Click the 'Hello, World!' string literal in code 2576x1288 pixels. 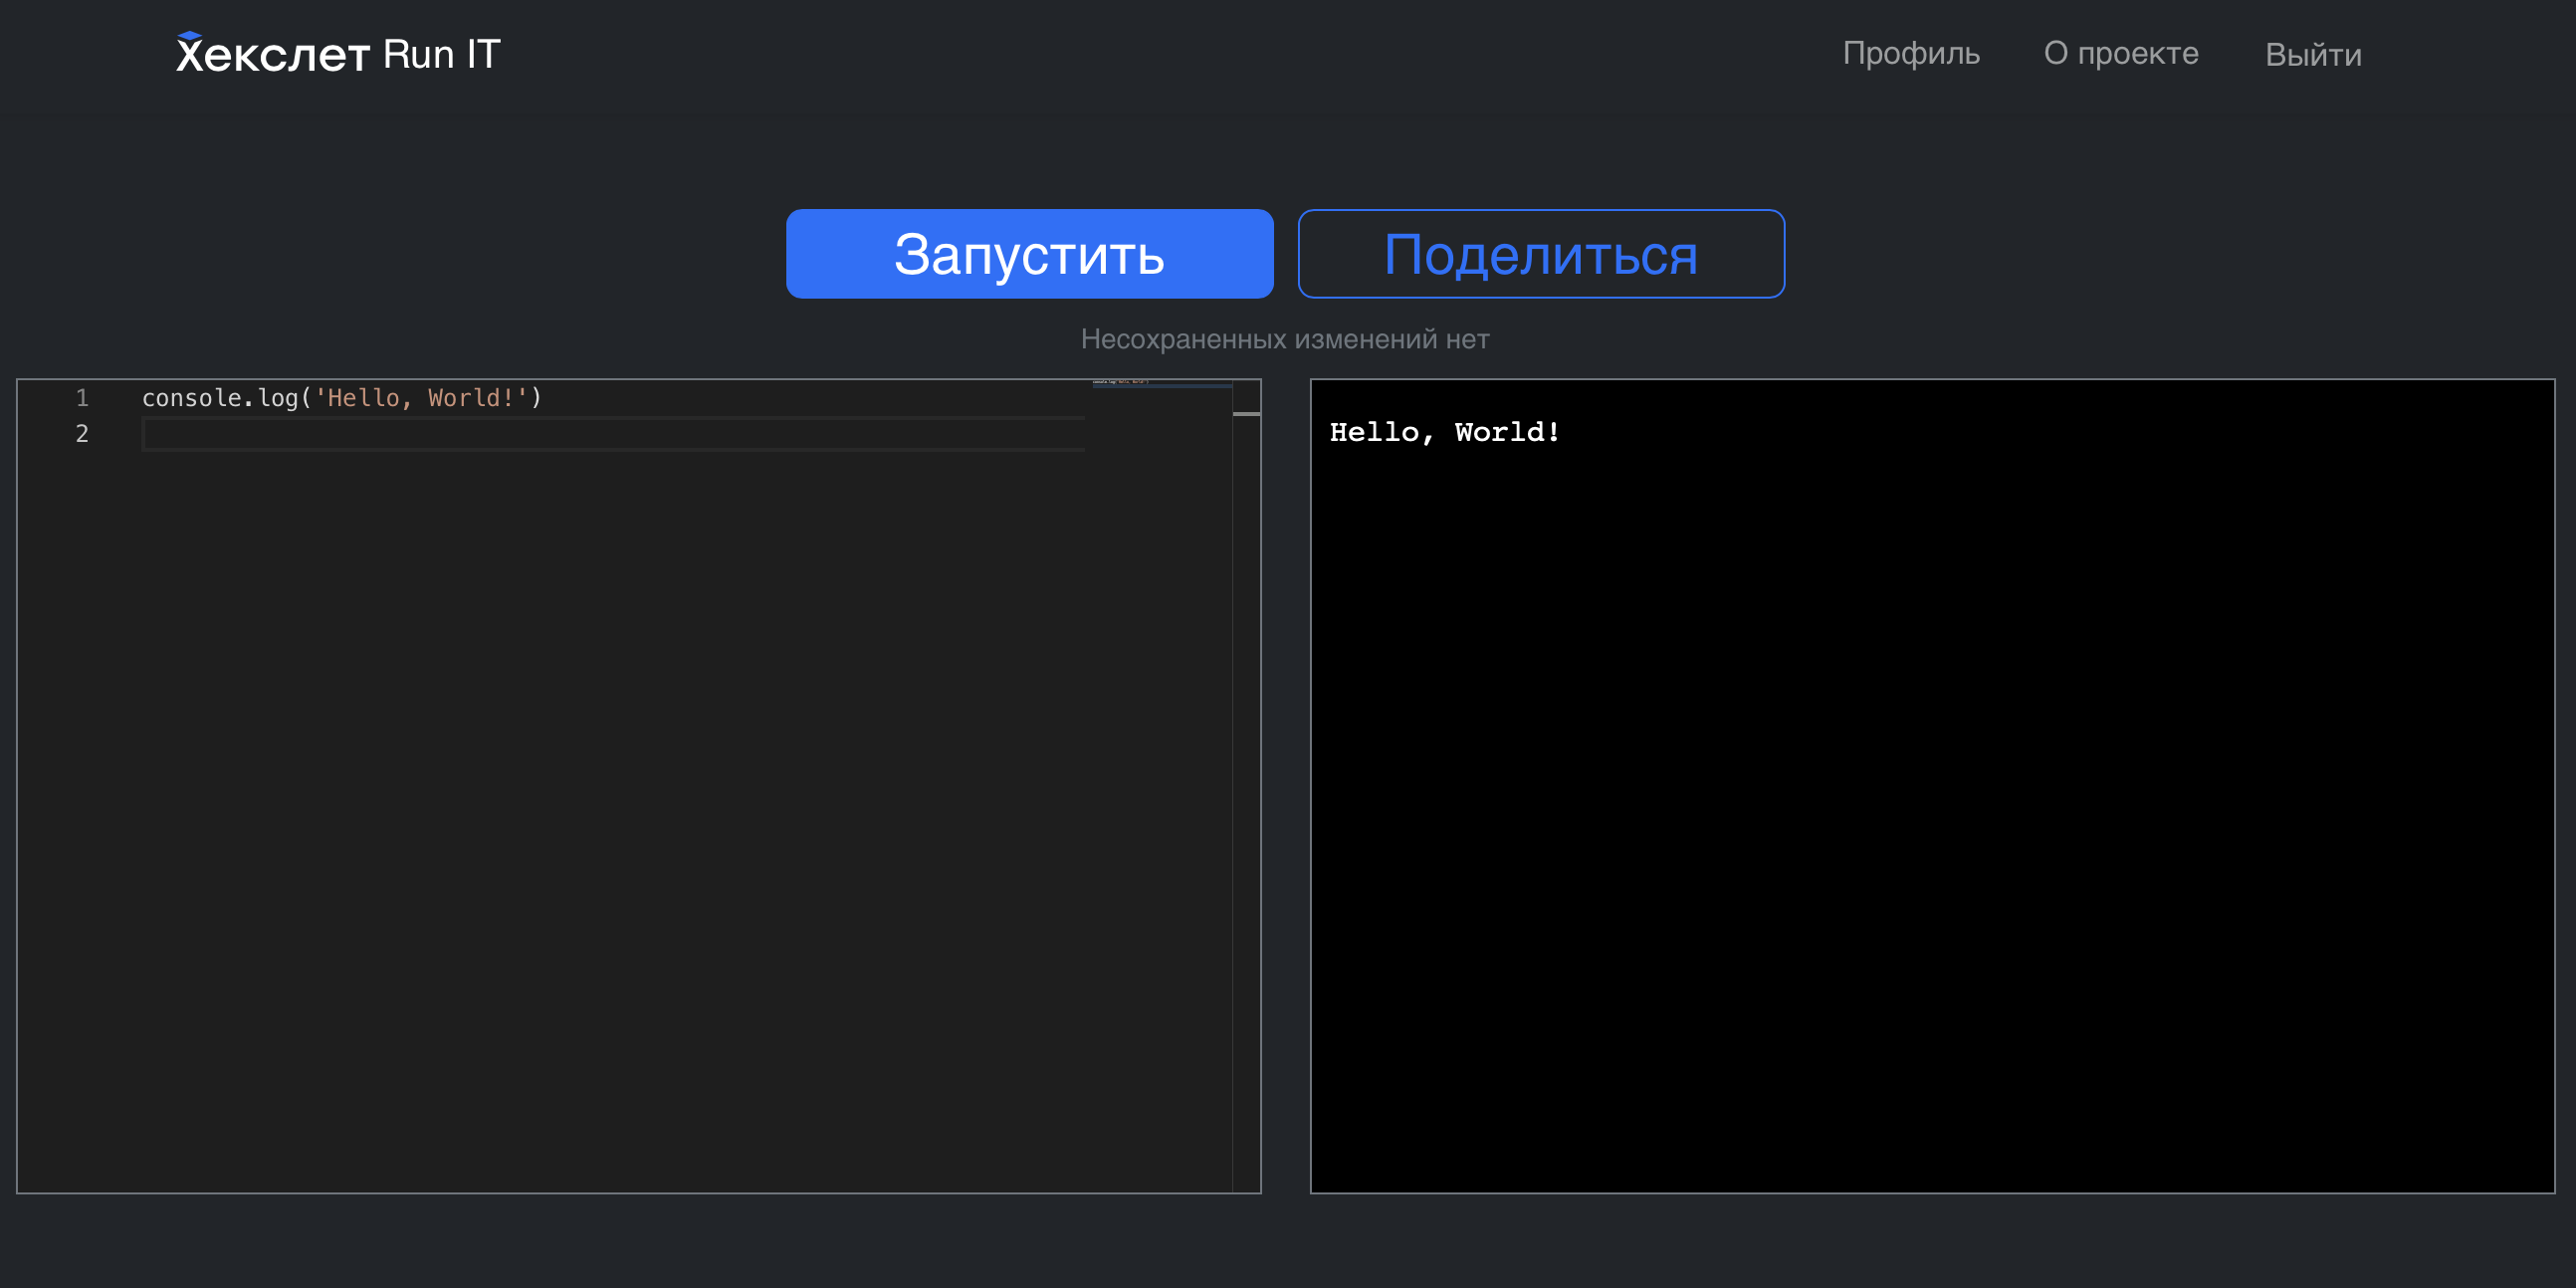pyautogui.click(x=420, y=397)
